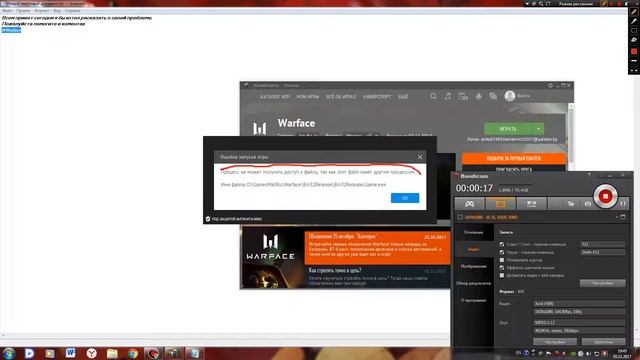
Task: Open the music icon in Game Center
Action: tap(448, 96)
